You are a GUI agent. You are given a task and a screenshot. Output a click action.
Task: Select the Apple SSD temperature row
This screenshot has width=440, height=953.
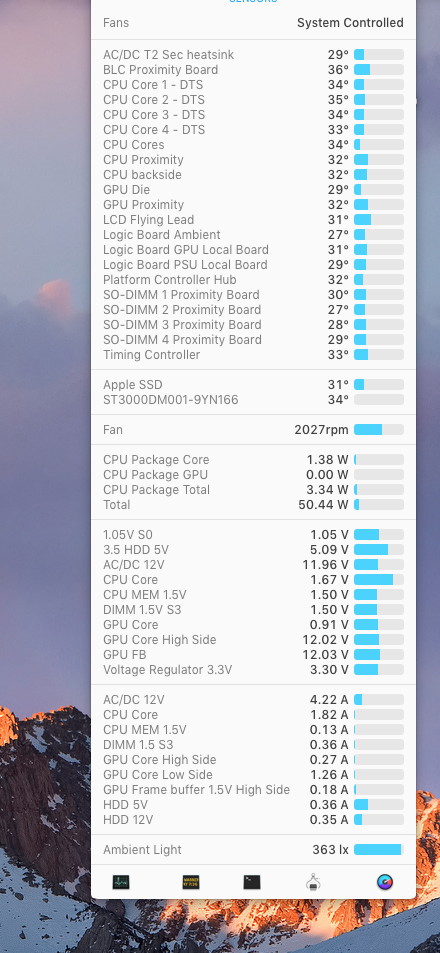(x=253, y=385)
